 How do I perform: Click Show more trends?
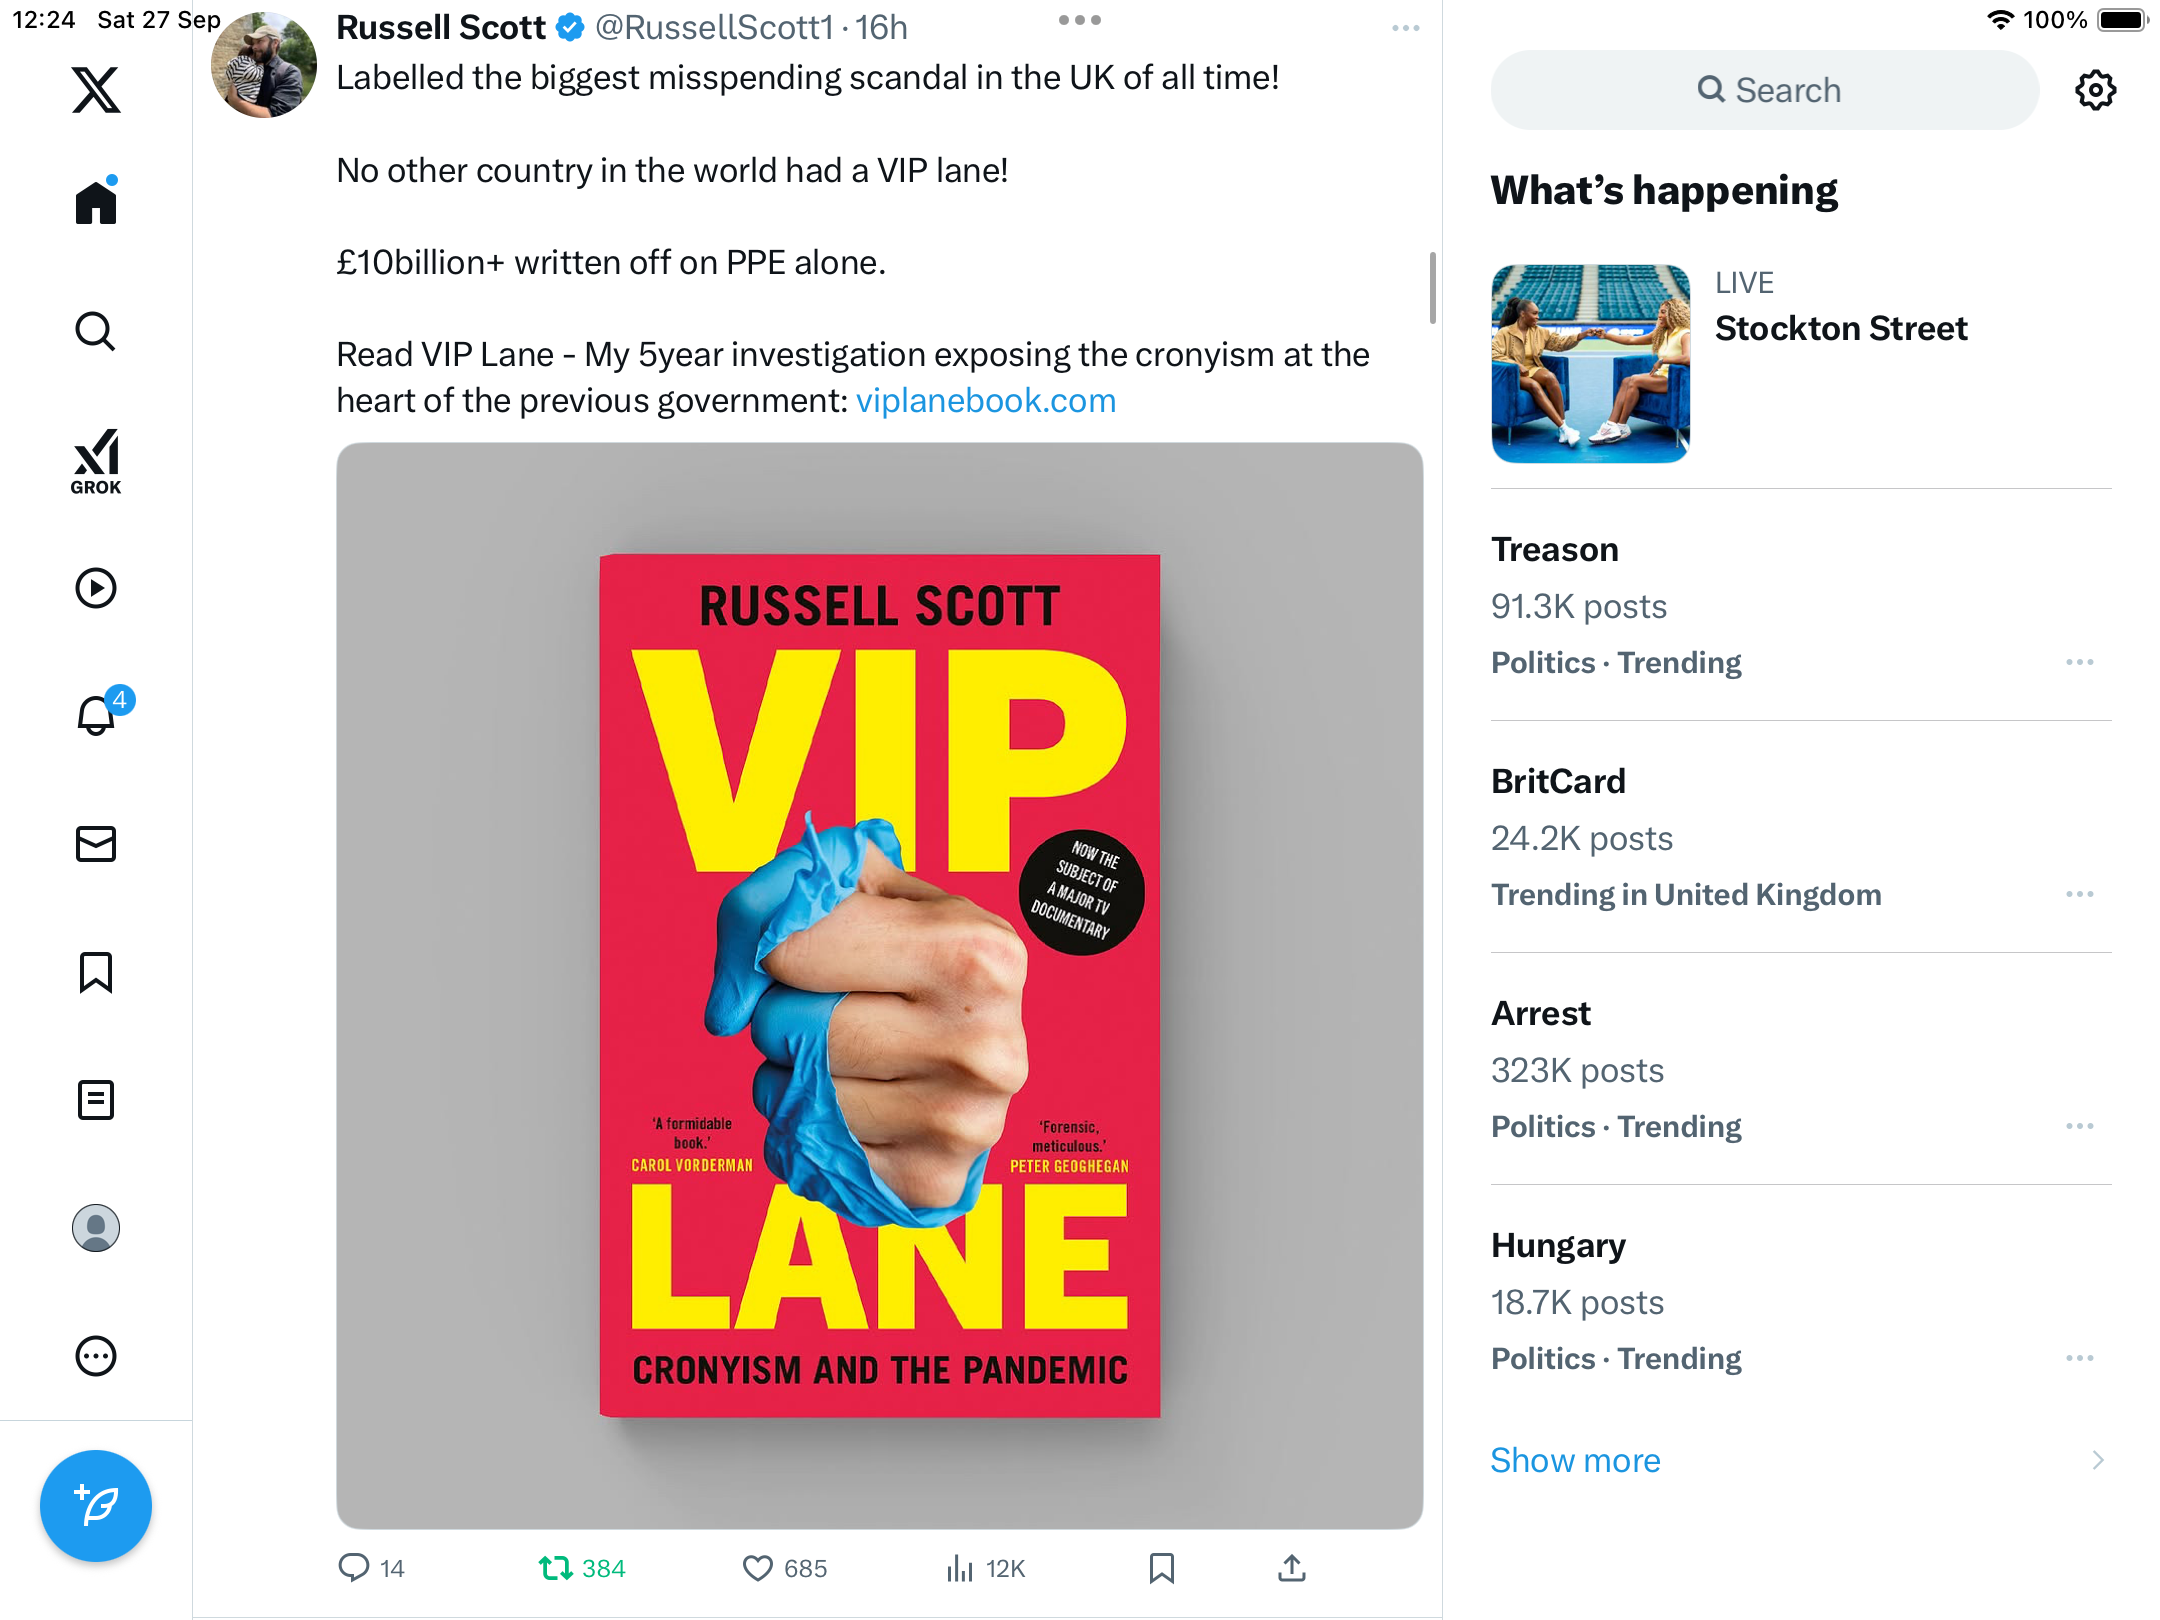1575,1460
